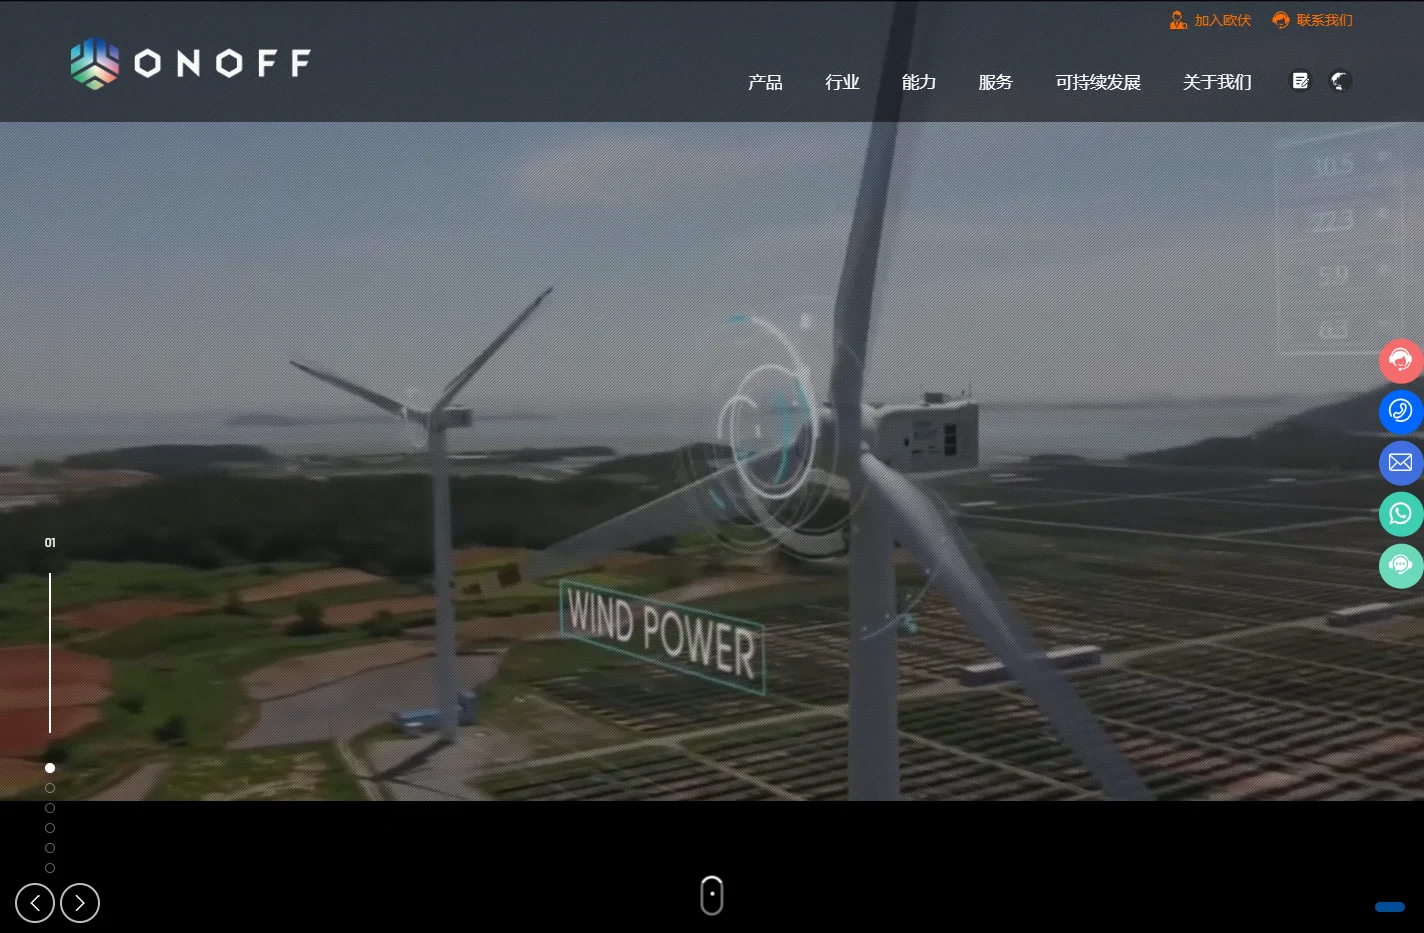Select the sixth slide pagination dot
Viewport: 1424px width, 933px height.
[x=50, y=868]
